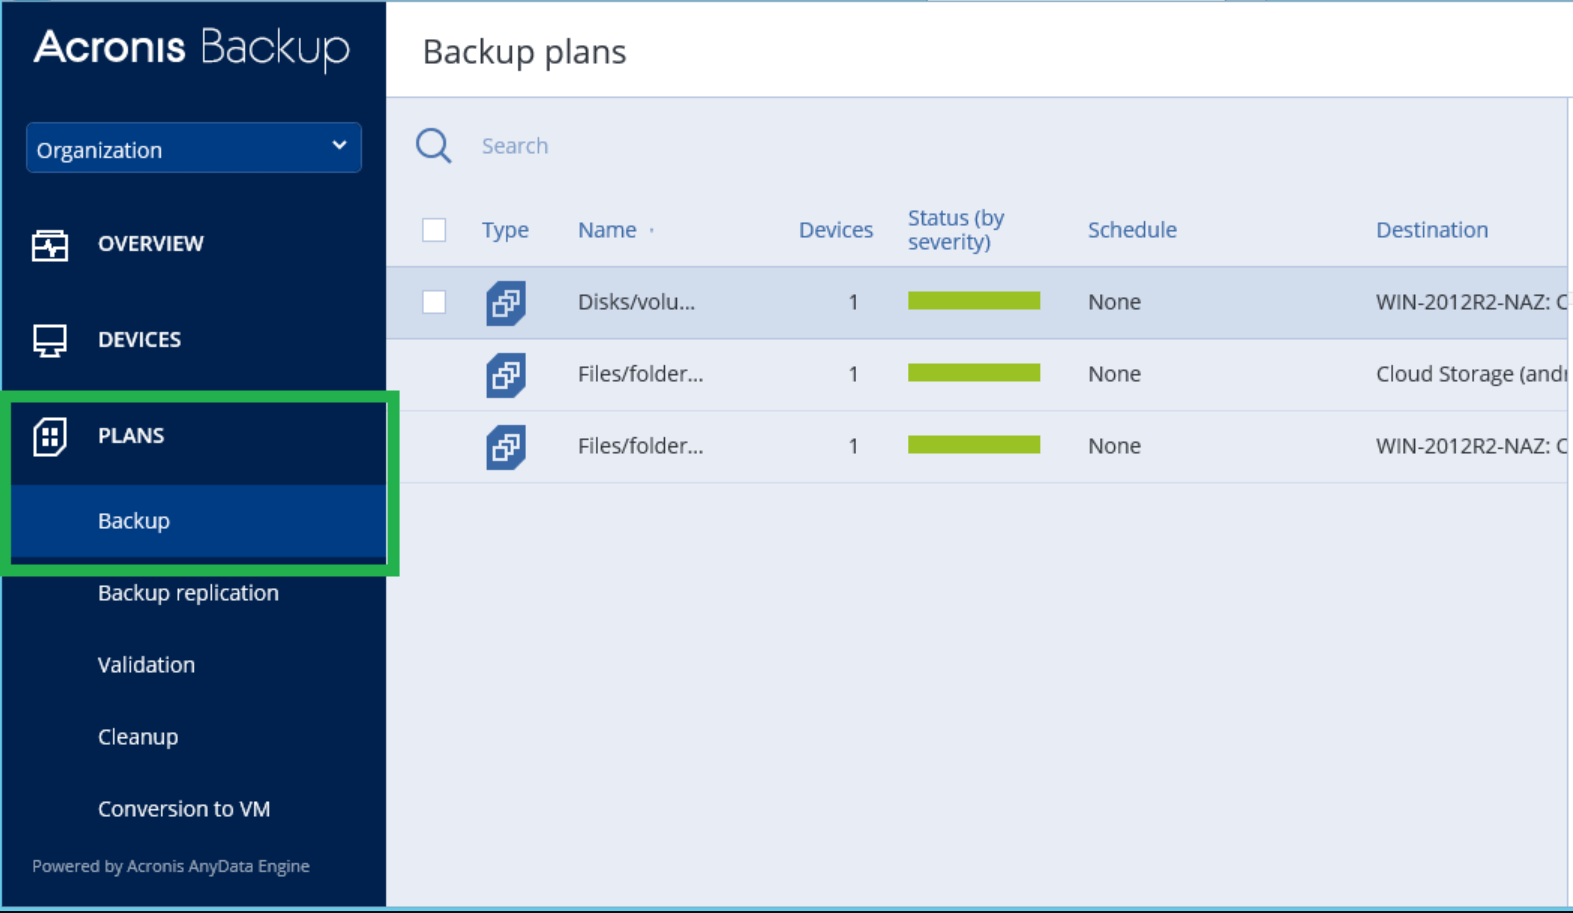Open the PLANS section
This screenshot has height=913, width=1573.
click(x=131, y=435)
